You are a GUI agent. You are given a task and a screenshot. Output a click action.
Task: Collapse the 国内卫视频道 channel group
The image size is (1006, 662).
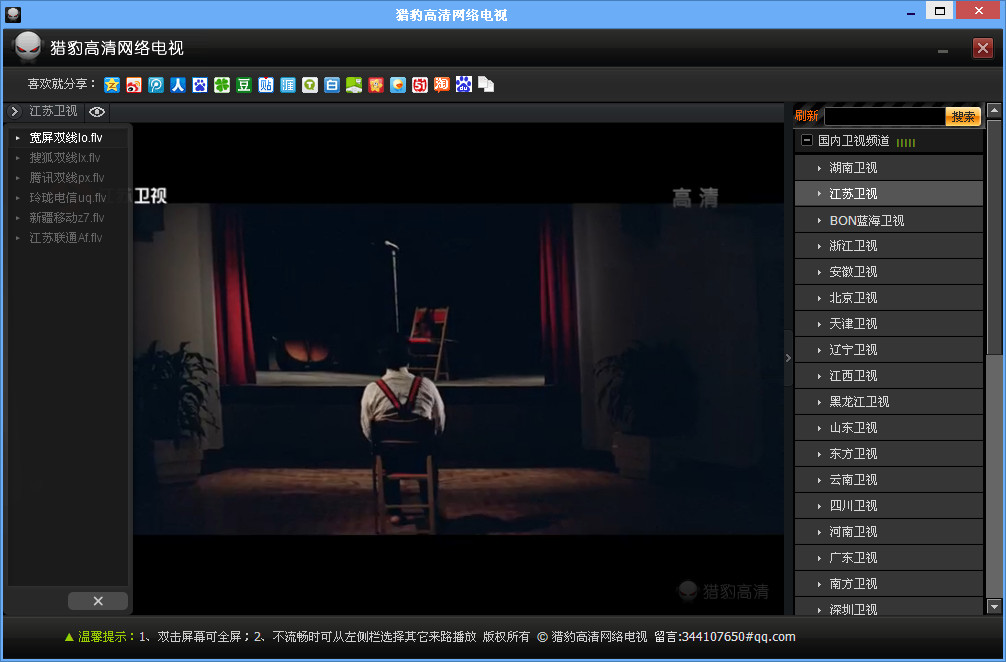[x=807, y=141]
